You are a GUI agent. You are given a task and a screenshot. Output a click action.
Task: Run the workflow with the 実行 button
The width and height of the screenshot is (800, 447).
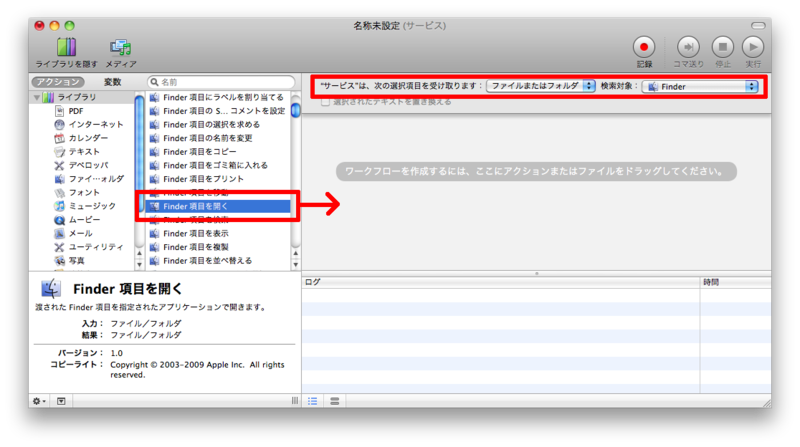tap(753, 47)
